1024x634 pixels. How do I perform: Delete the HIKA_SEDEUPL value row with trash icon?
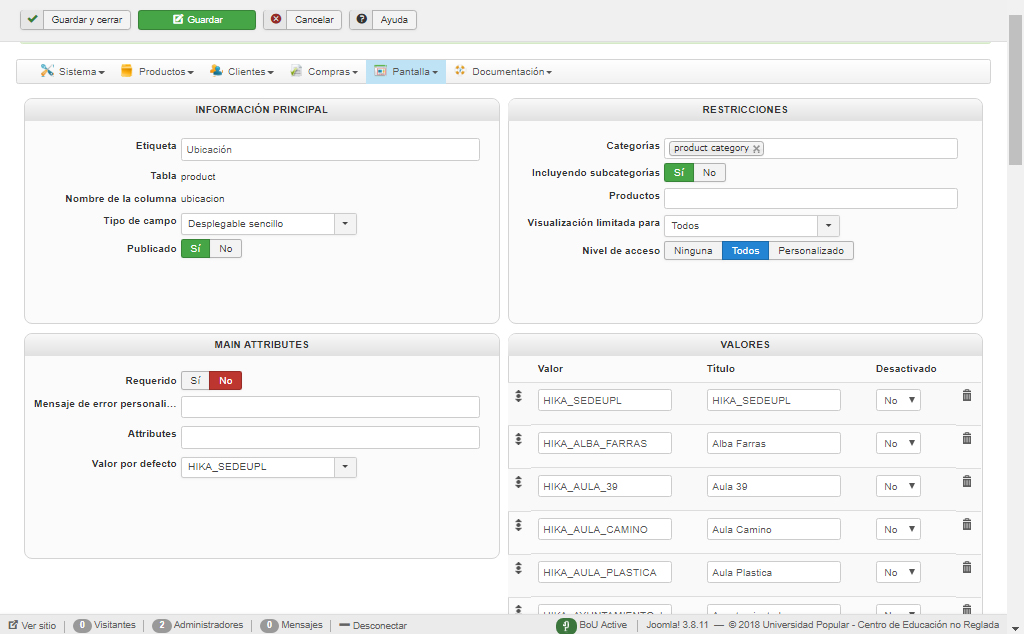click(967, 396)
